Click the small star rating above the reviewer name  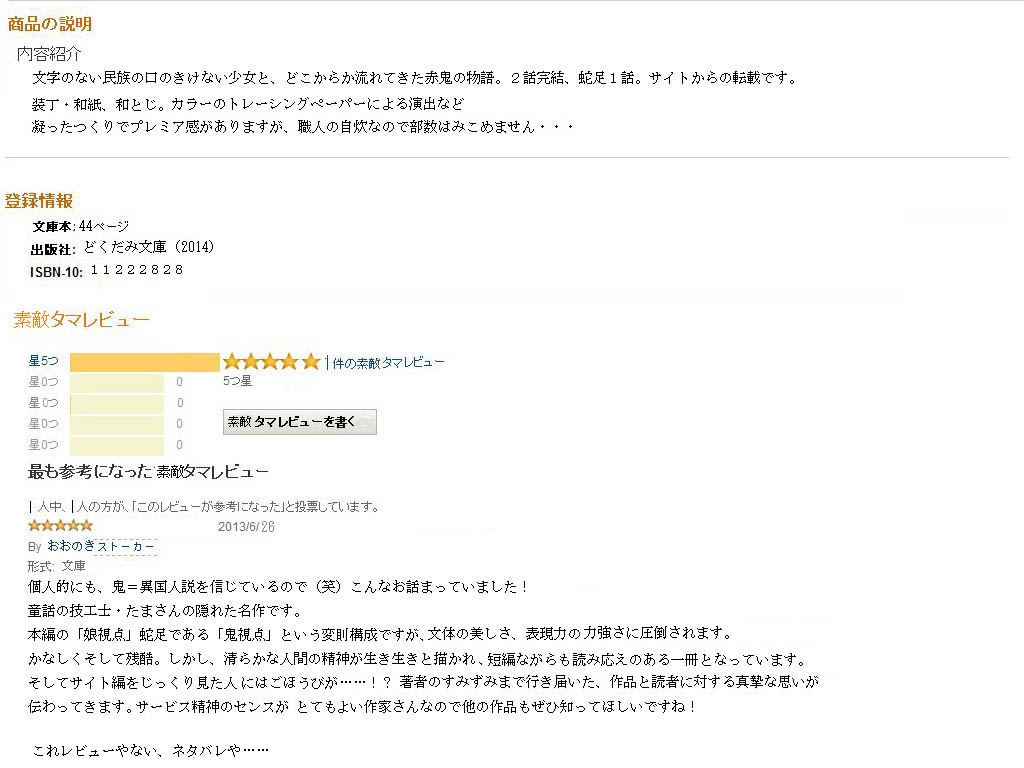pos(60,525)
